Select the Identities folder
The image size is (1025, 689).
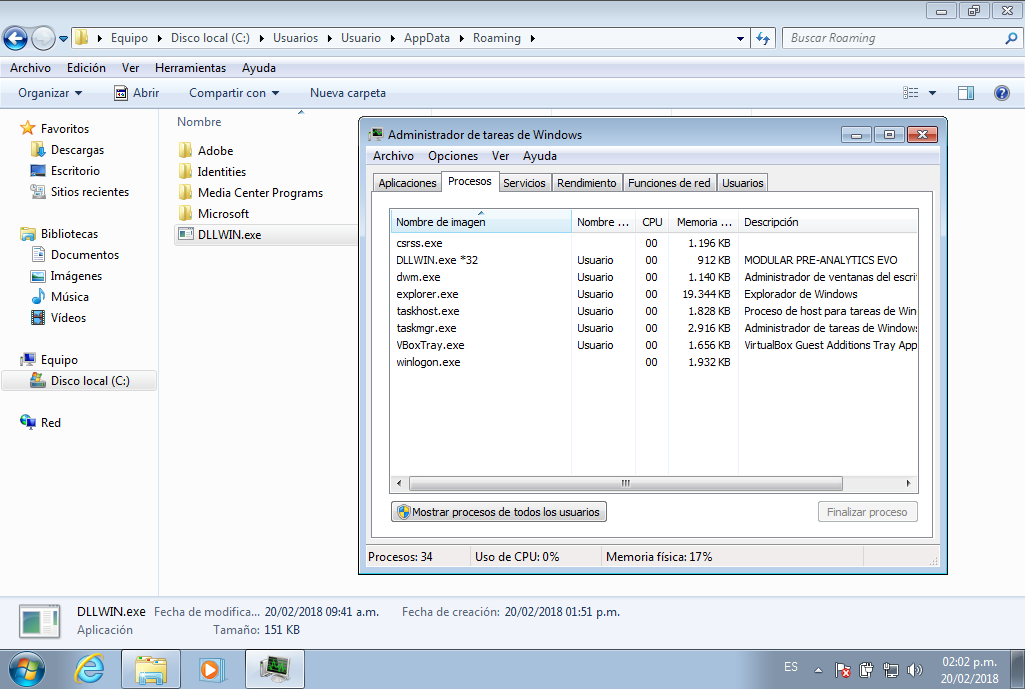212,171
